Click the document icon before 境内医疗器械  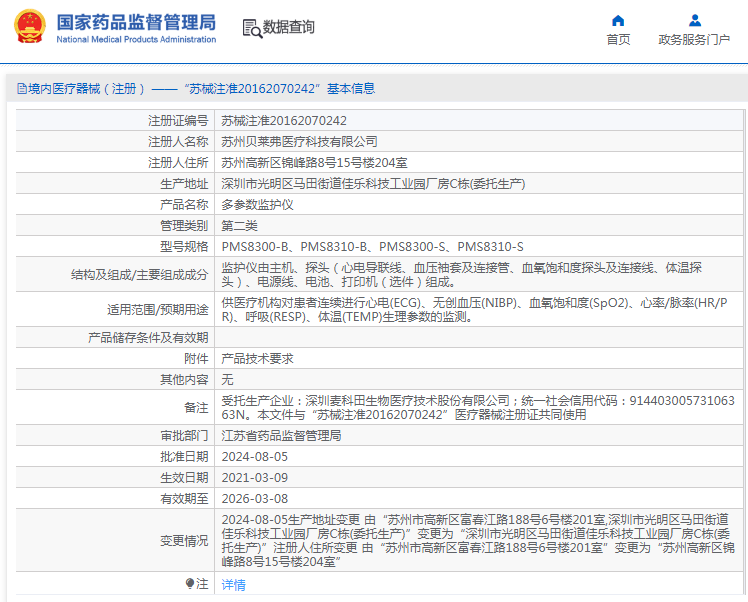21,88
